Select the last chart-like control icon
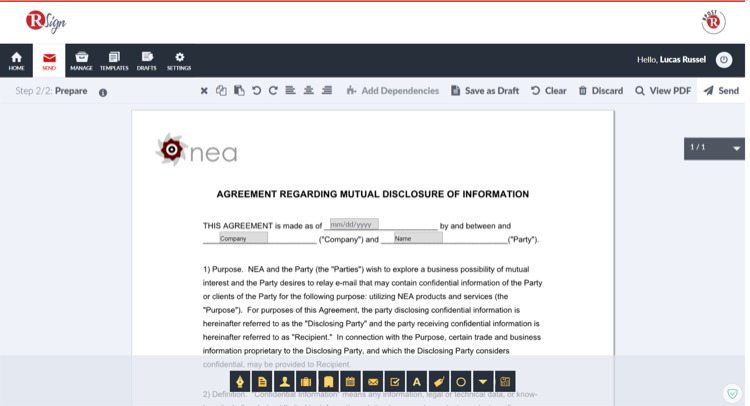 click(x=505, y=382)
